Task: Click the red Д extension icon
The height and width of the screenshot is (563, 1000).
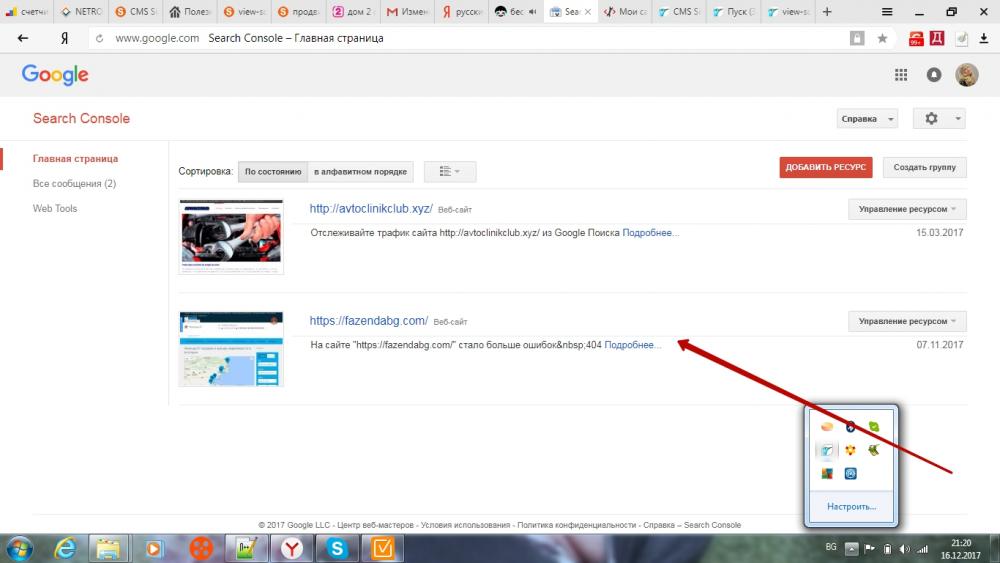Action: [937, 38]
